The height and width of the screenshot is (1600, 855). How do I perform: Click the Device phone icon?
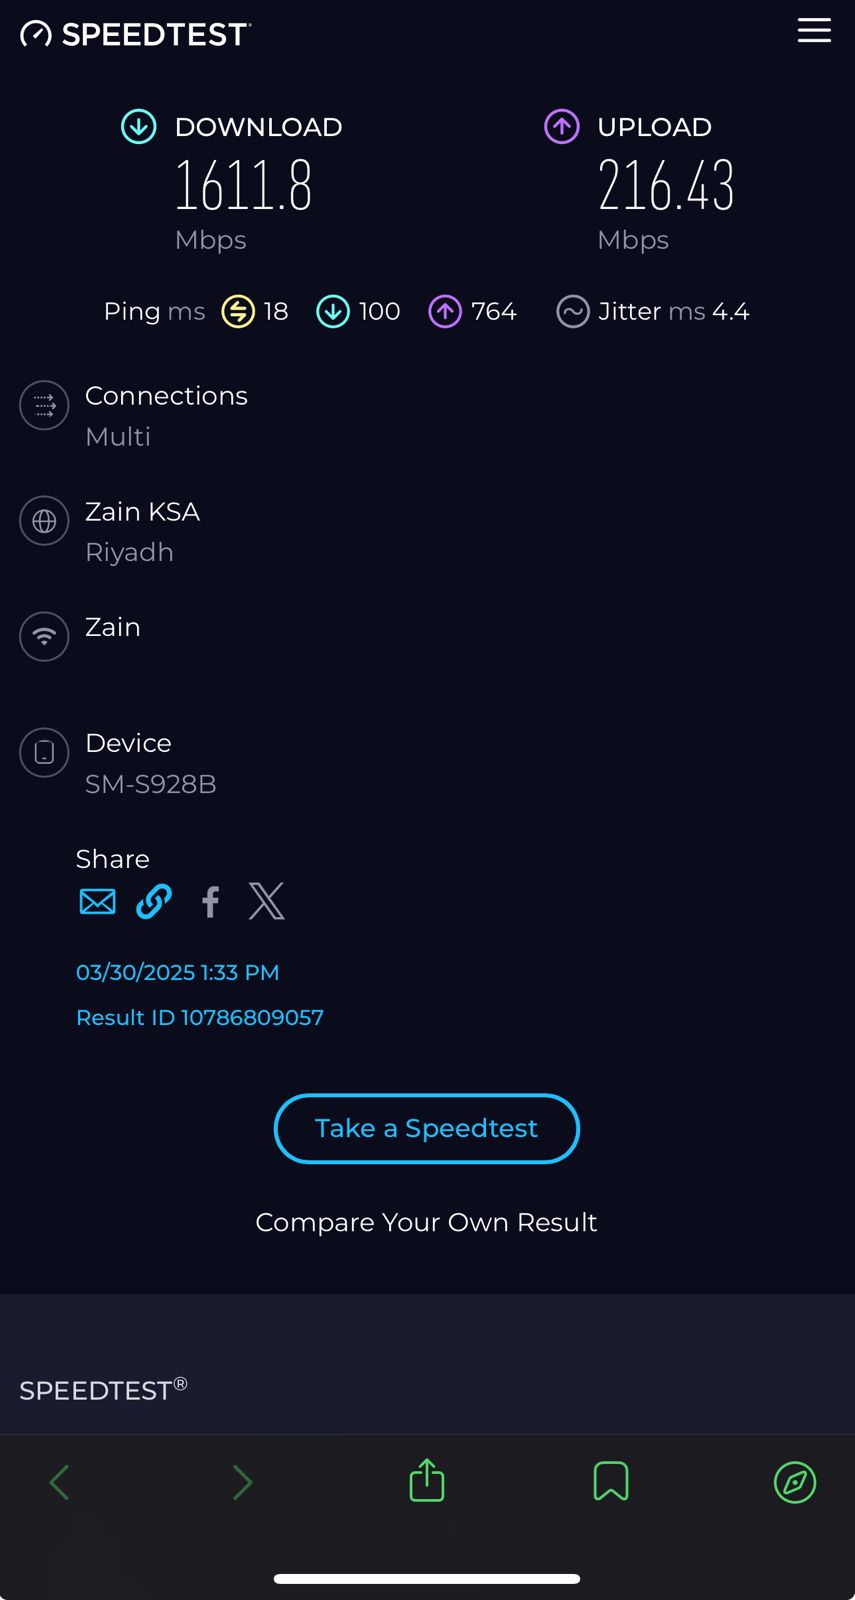coord(45,752)
